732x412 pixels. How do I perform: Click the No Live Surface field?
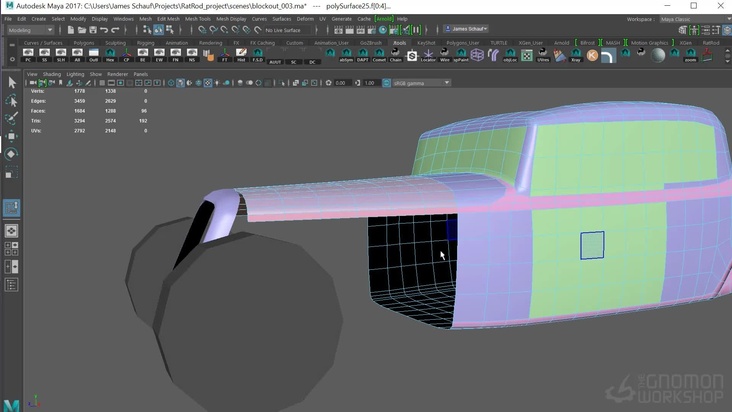coord(283,30)
